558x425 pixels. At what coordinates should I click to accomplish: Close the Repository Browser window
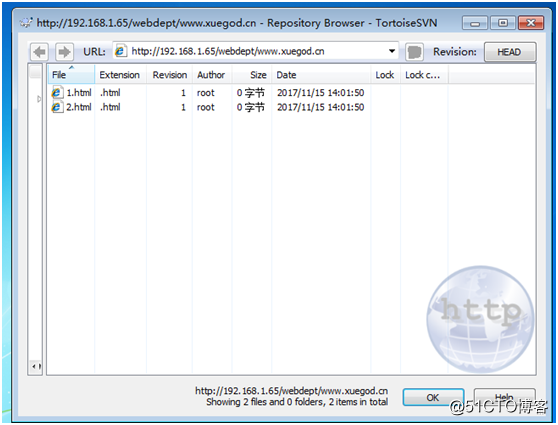point(531,23)
